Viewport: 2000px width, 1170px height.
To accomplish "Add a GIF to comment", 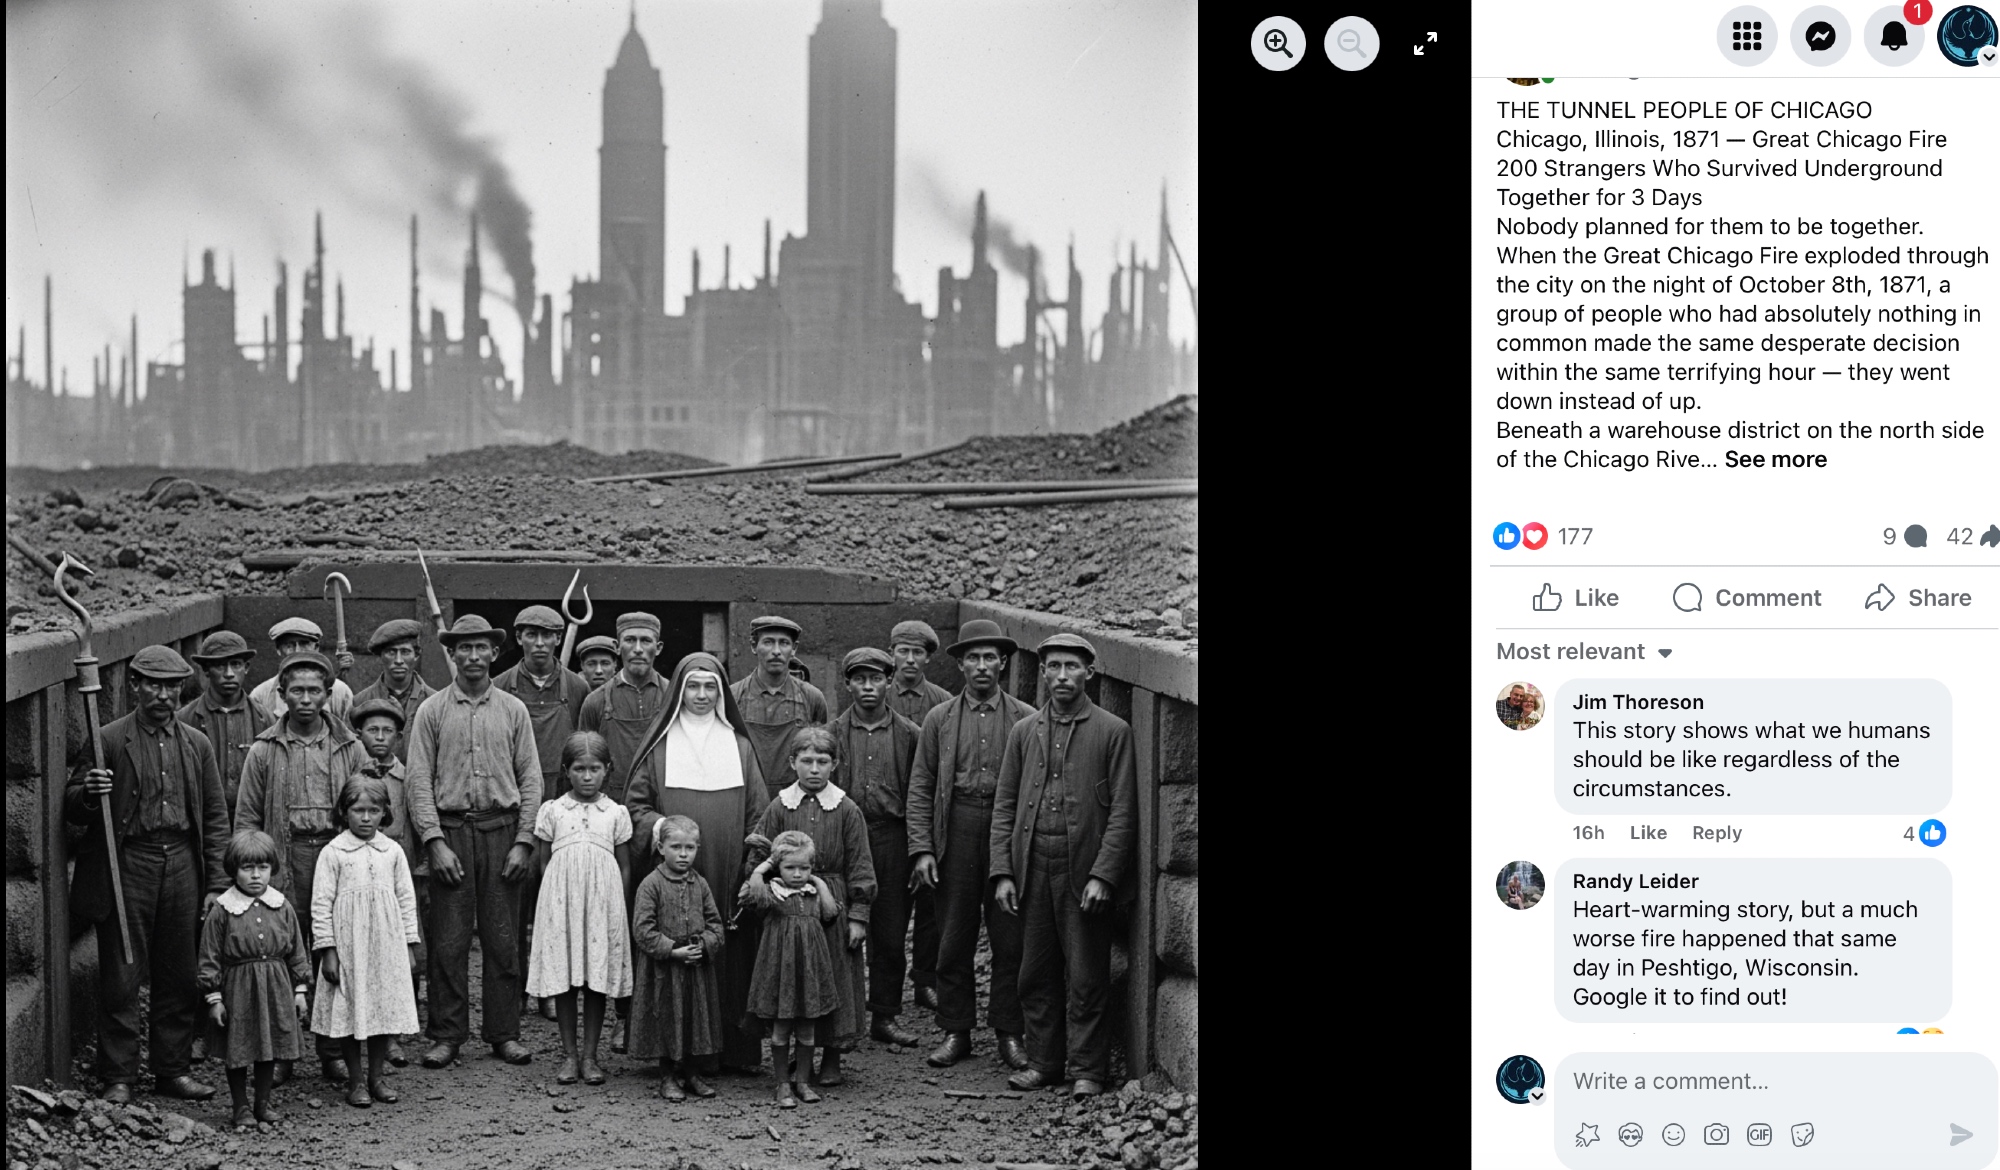I will (x=1759, y=1134).
